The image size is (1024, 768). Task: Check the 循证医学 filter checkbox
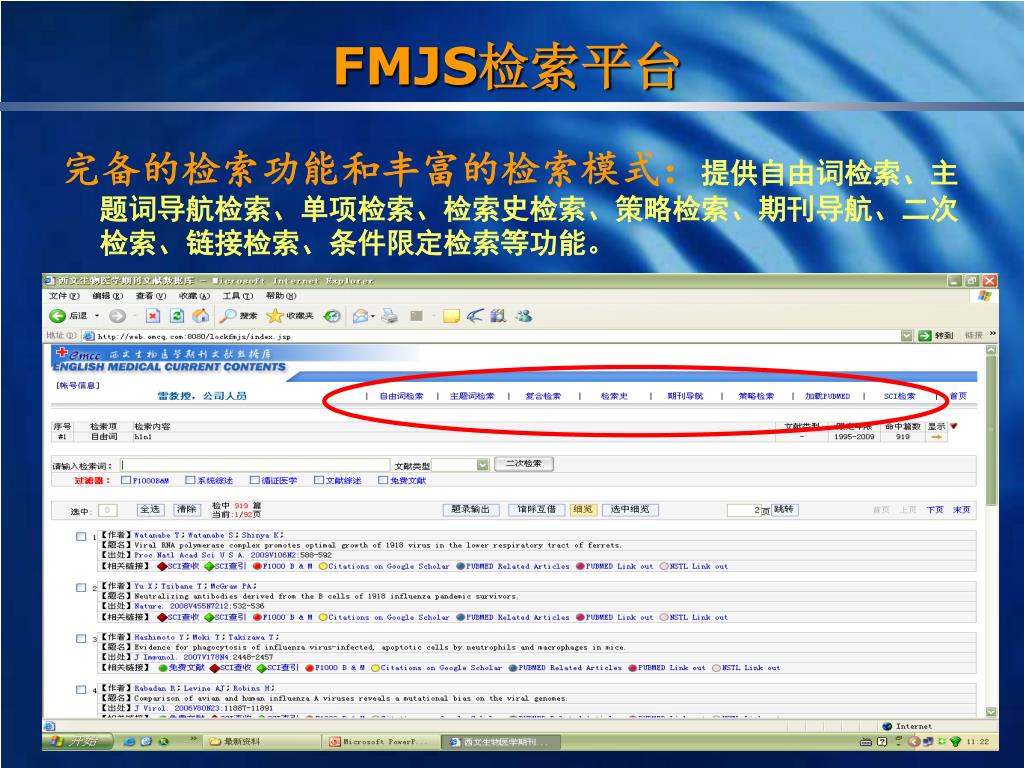255,480
